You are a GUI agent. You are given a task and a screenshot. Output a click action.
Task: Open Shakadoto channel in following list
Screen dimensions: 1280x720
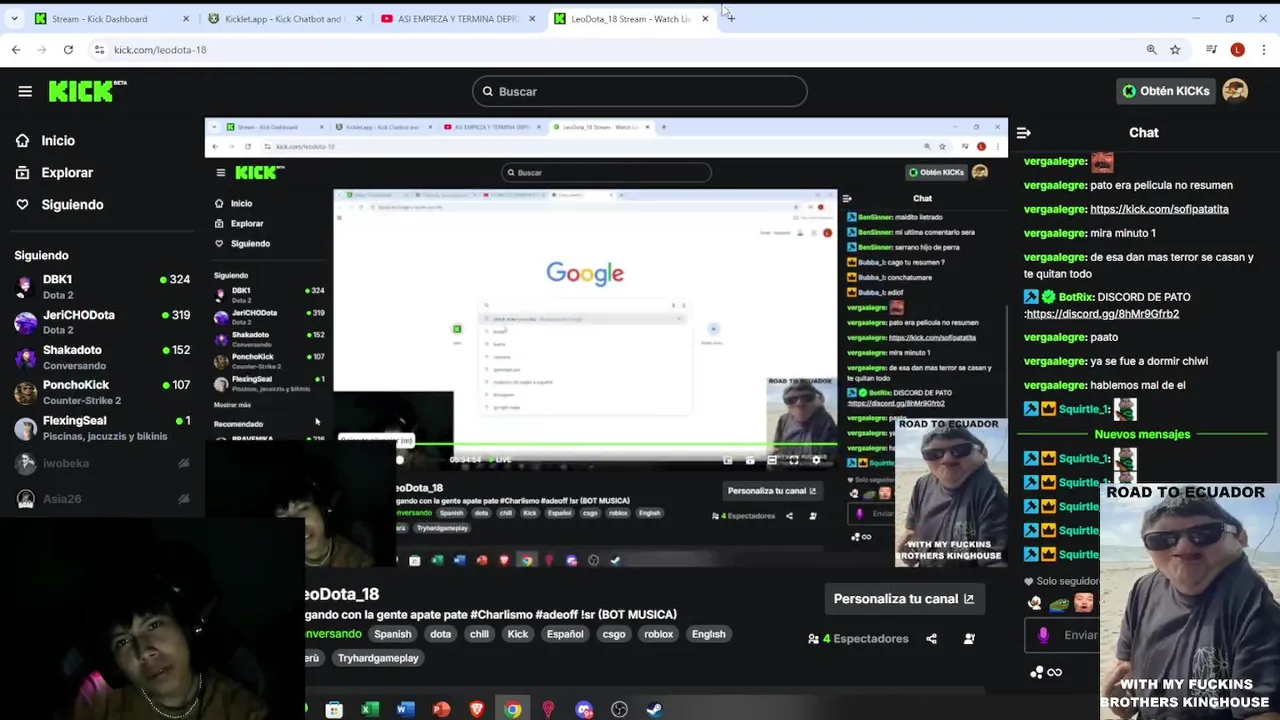101,357
